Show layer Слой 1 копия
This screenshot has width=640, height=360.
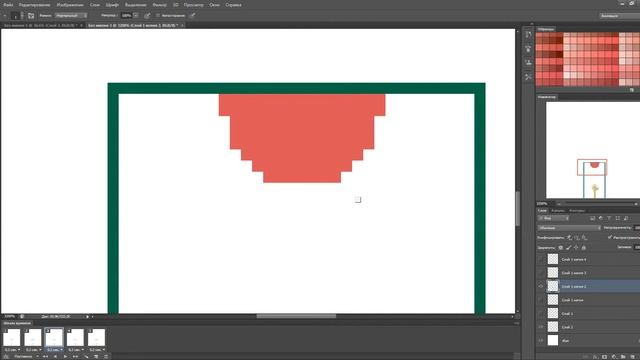click(x=541, y=300)
